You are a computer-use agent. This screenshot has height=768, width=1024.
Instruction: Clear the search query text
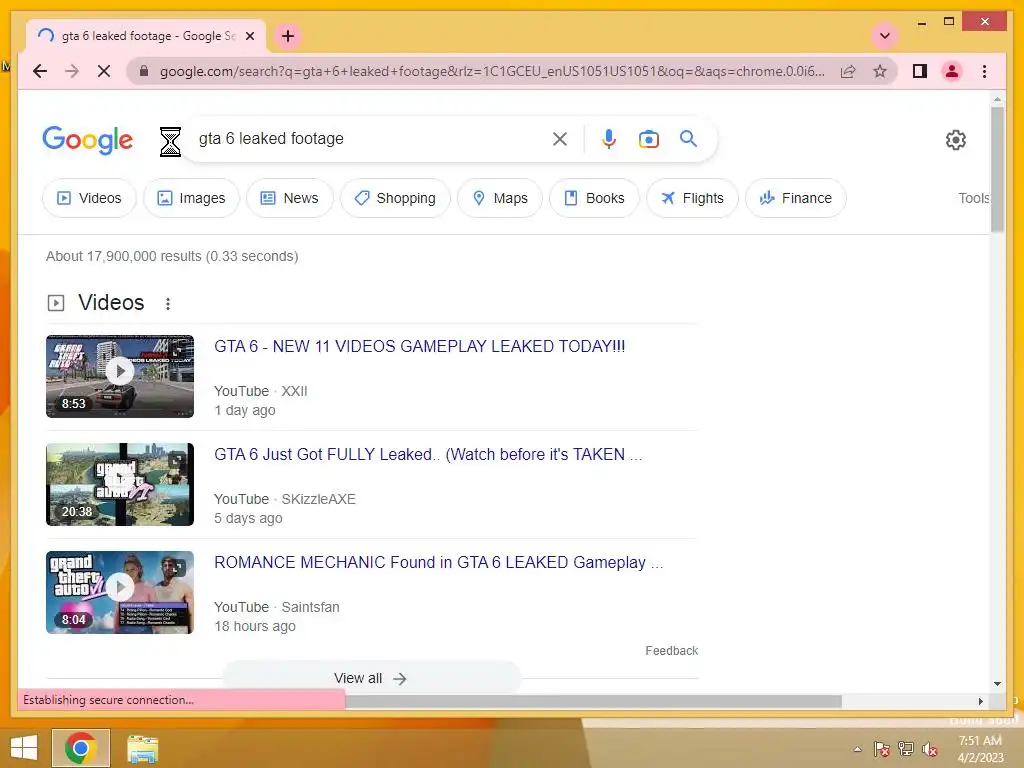pyautogui.click(x=560, y=139)
